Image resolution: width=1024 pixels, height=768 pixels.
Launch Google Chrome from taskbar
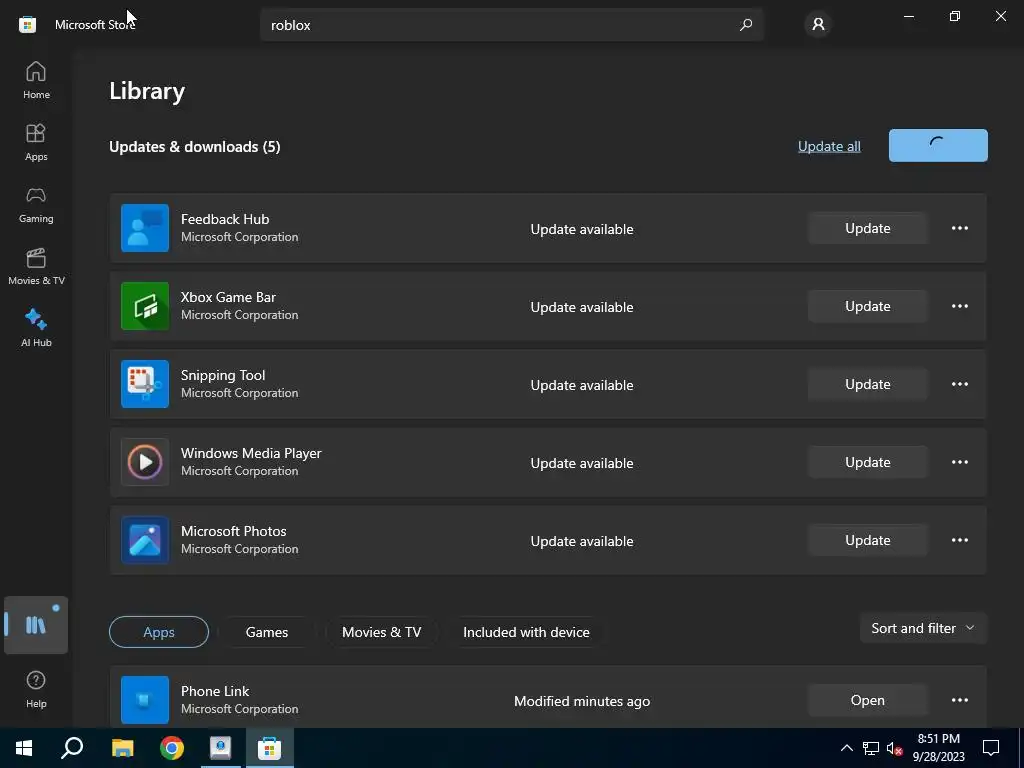click(172, 748)
